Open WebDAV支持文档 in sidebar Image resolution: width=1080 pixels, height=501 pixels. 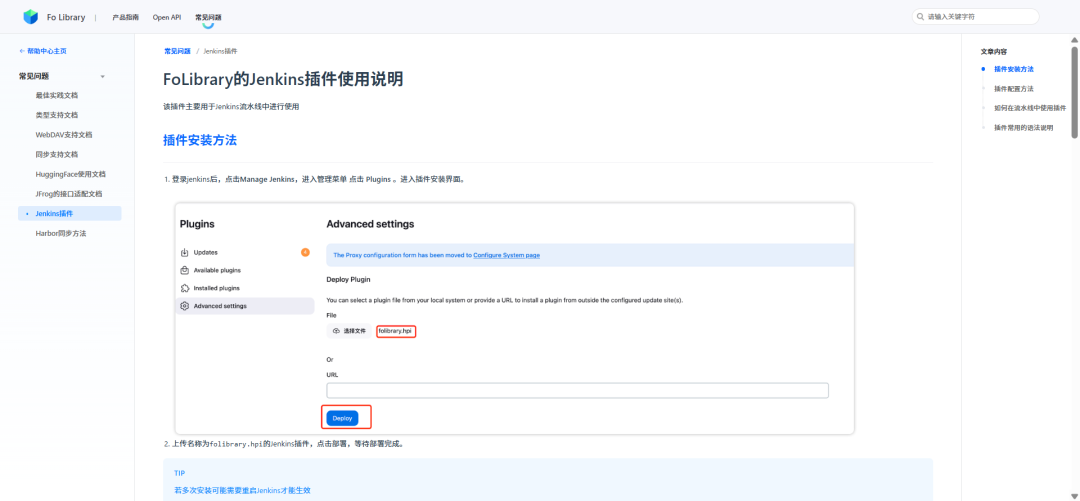tap(63, 134)
